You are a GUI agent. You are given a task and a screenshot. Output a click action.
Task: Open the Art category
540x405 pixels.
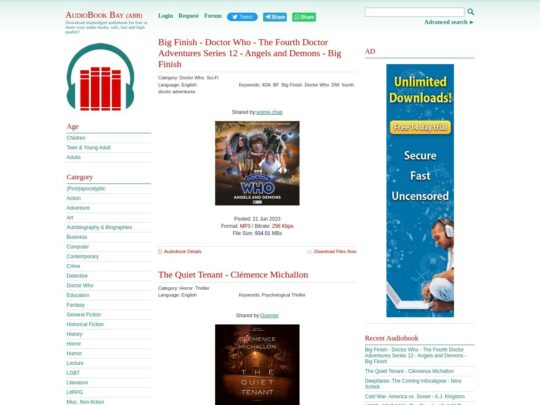click(70, 218)
